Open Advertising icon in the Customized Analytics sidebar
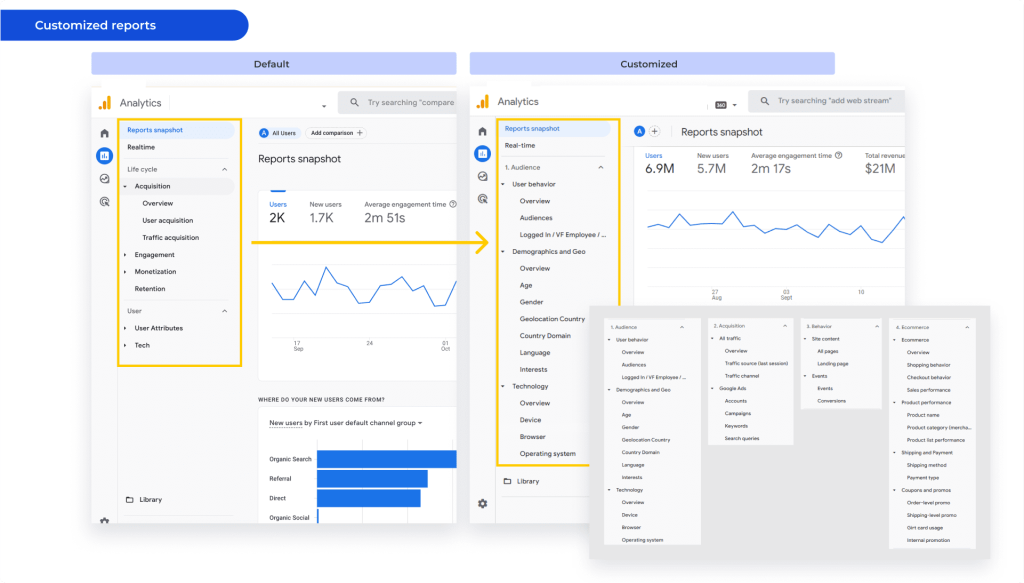The height and width of the screenshot is (583, 1024). pyautogui.click(x=482, y=199)
